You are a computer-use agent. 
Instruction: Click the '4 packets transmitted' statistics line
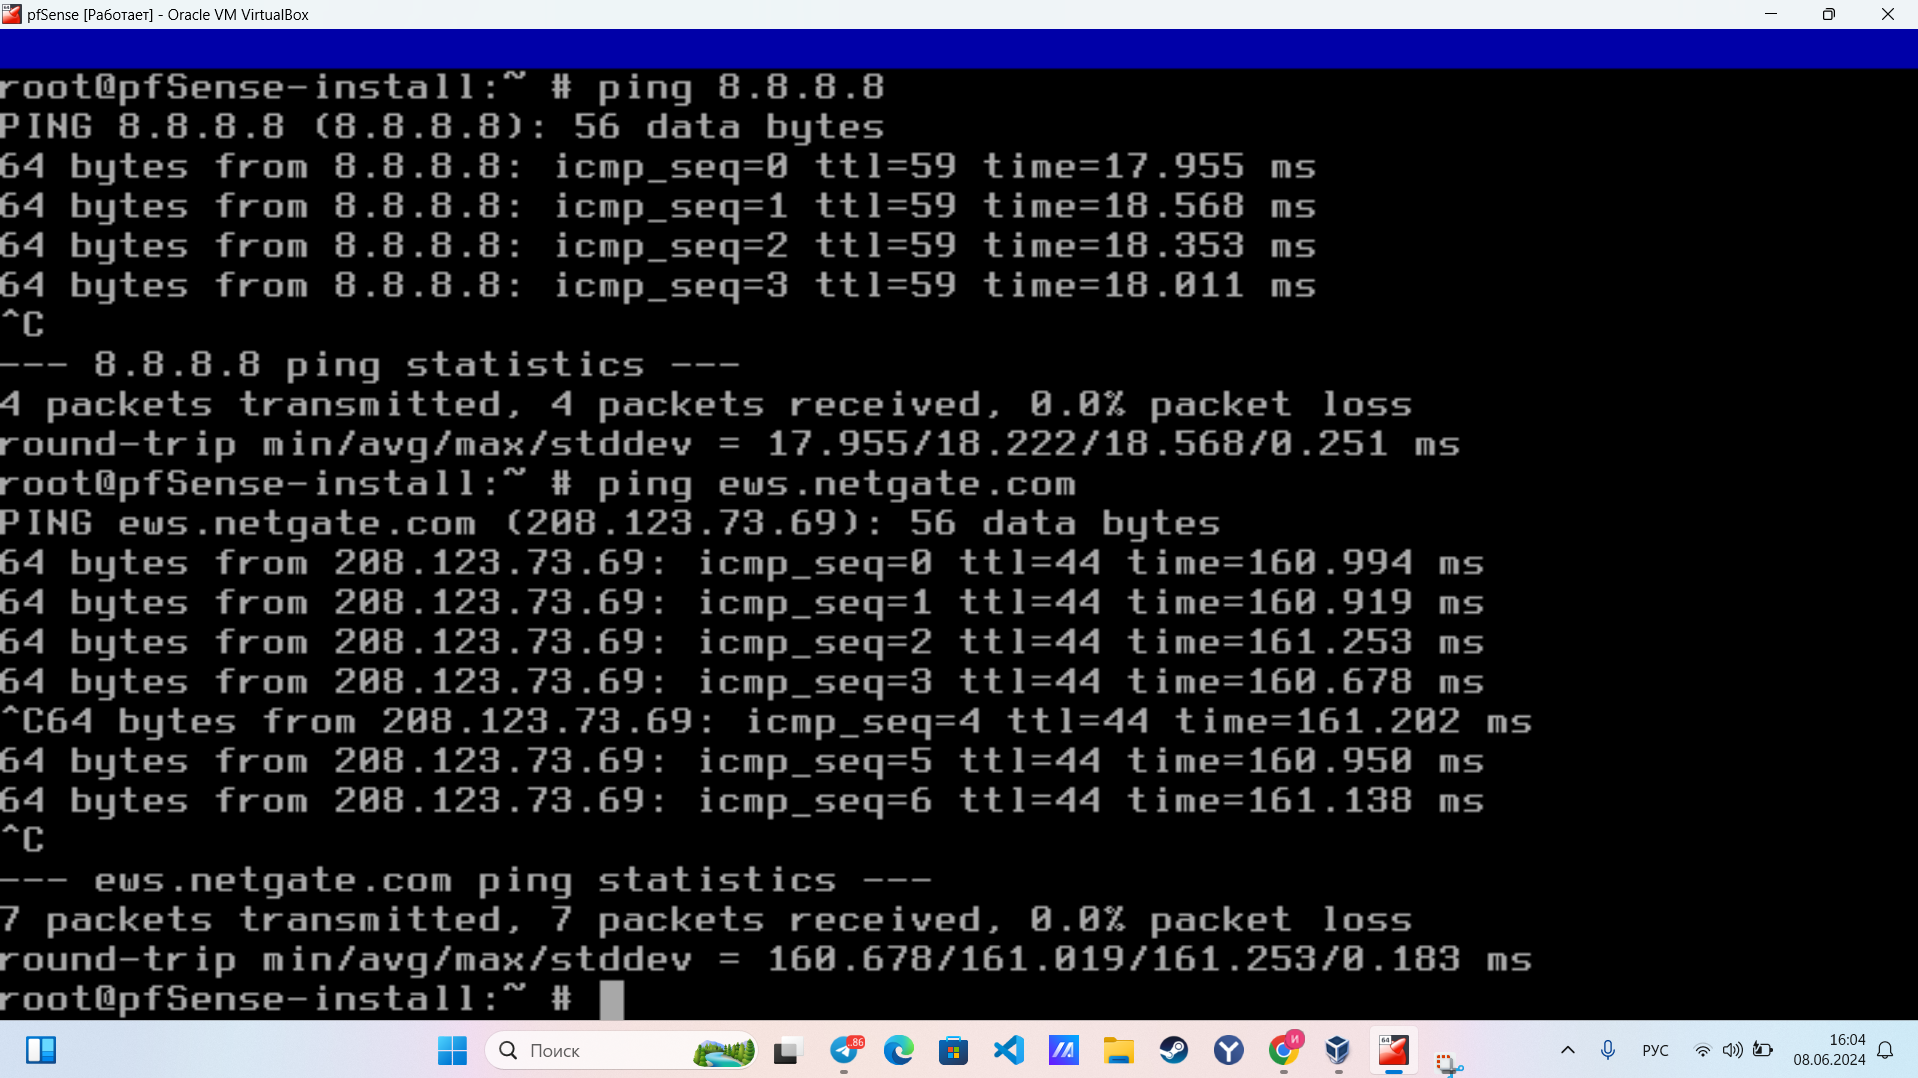coord(706,405)
